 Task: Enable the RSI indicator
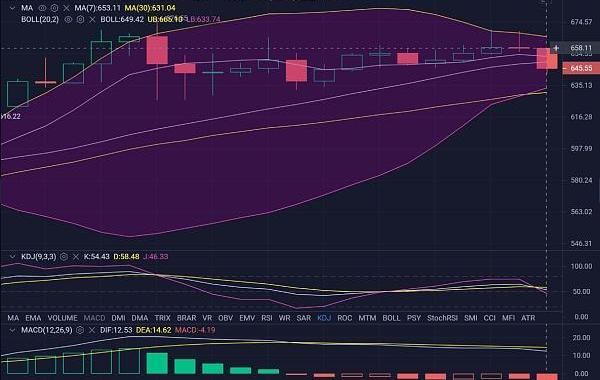point(267,318)
